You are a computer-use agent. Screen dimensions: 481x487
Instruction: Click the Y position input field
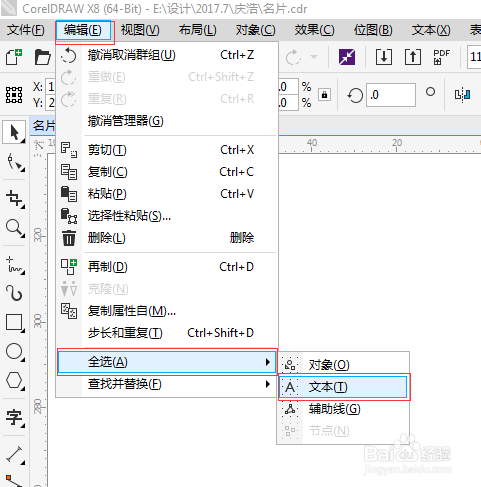click(51, 103)
